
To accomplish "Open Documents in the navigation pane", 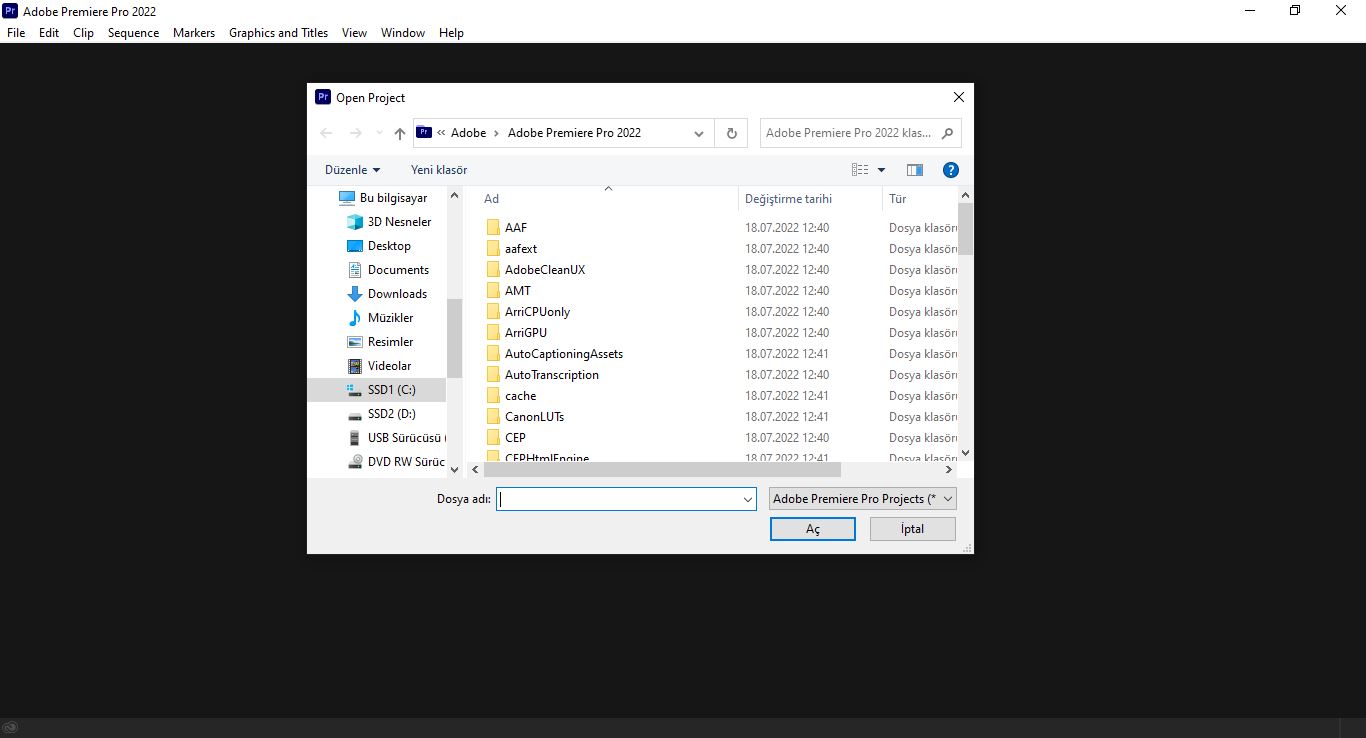I will coord(388,270).
